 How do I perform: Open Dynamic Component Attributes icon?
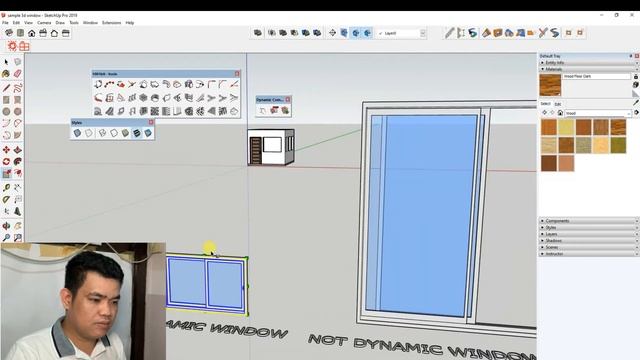coord(285,110)
